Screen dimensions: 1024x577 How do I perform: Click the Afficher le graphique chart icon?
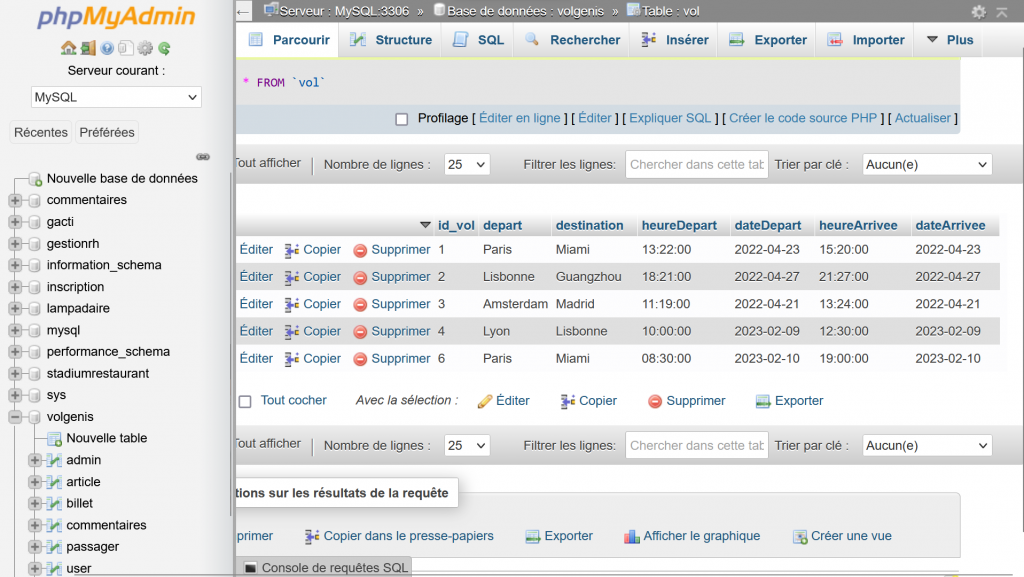(631, 537)
